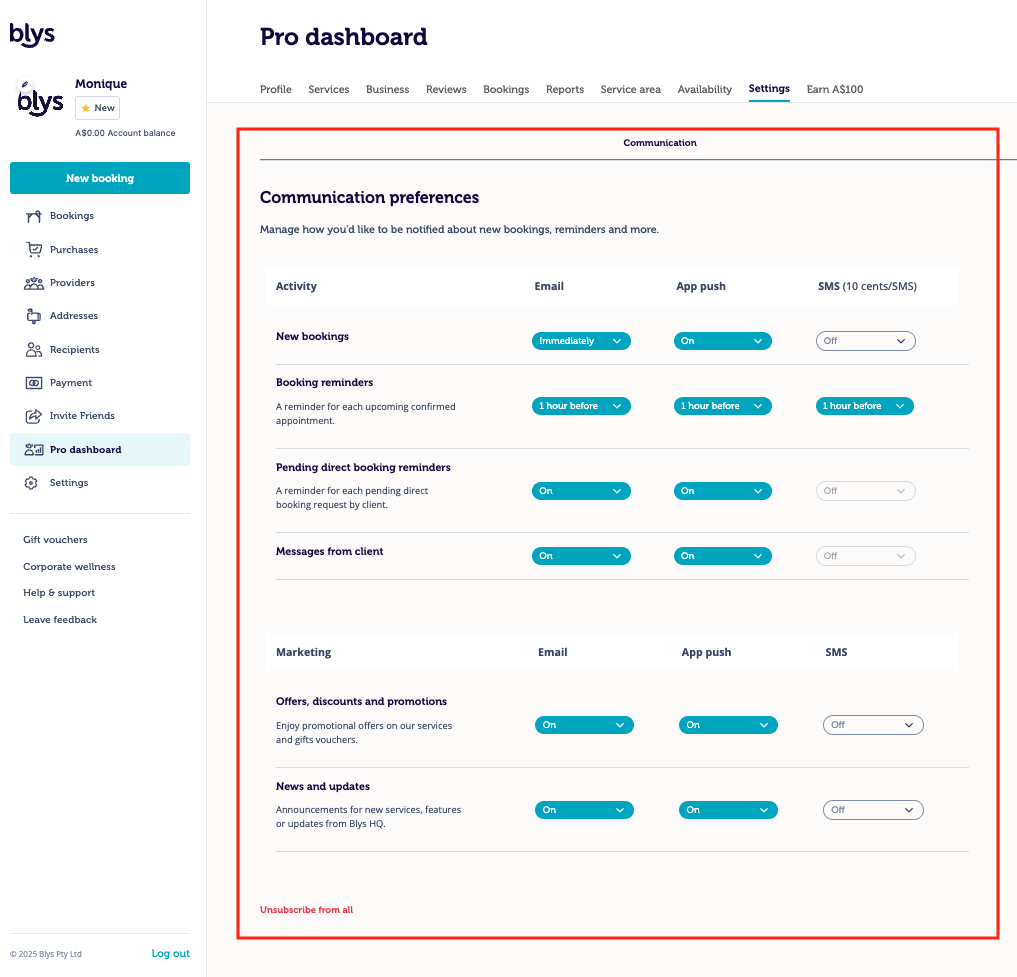Open the Earn A$100 tab
The height and width of the screenshot is (977, 1017).
pyautogui.click(x=835, y=90)
